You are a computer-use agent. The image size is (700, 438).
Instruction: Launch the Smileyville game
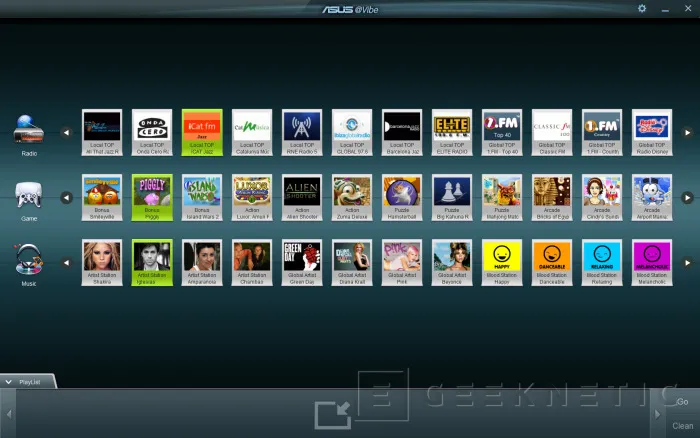tap(102, 198)
